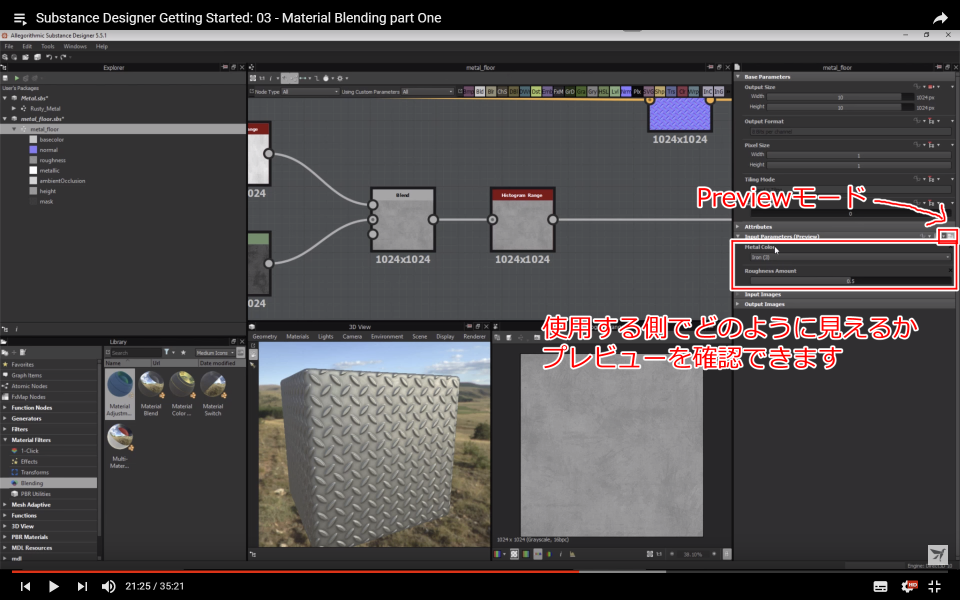Click the Blend node

[403, 220]
